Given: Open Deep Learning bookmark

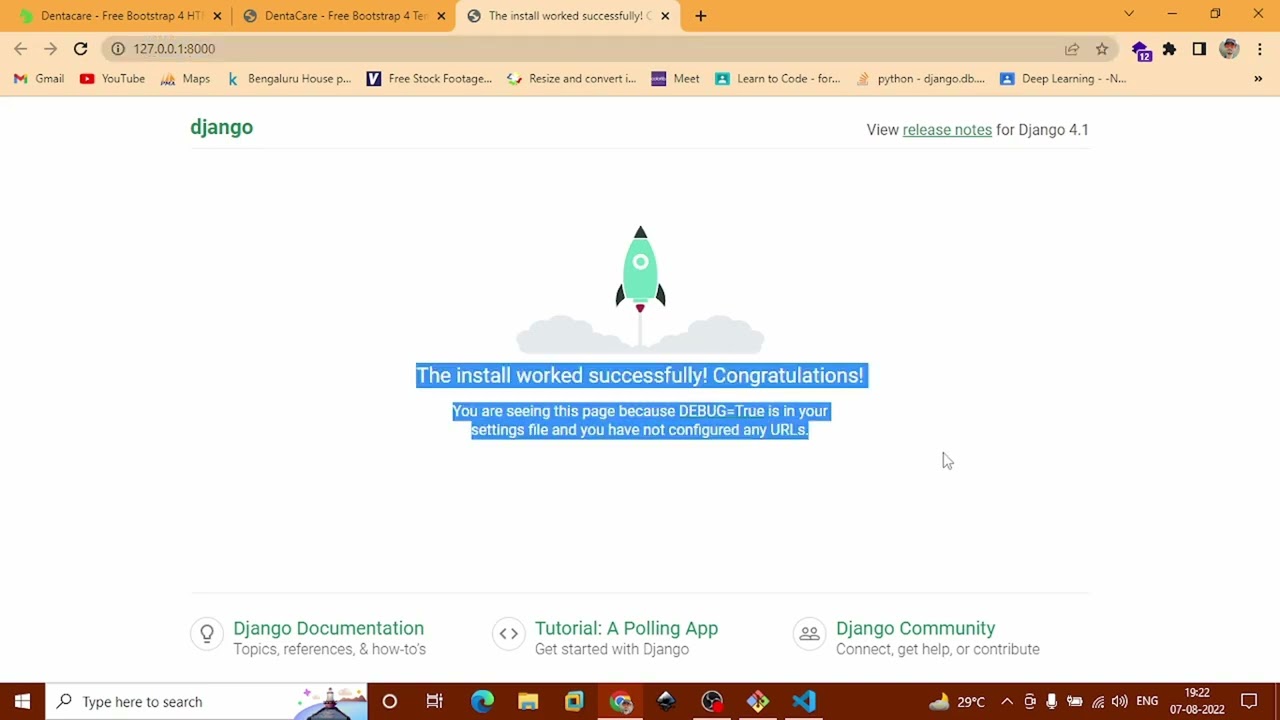Looking at the screenshot, I should [x=1063, y=79].
